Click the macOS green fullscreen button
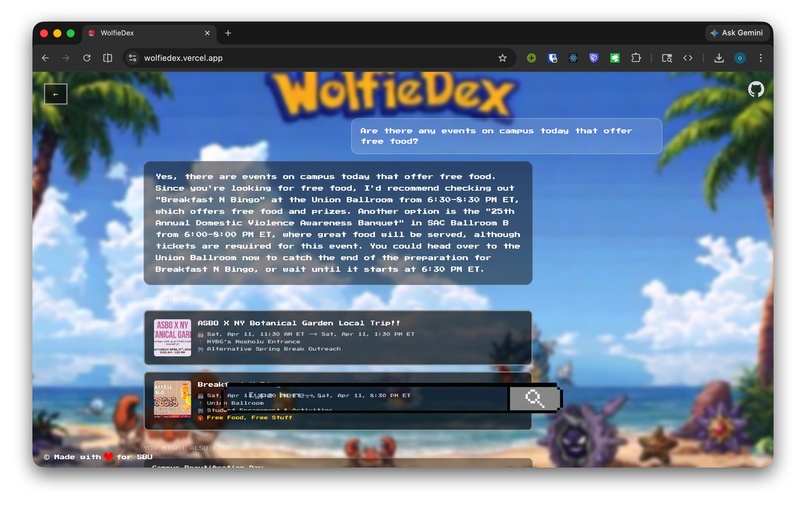806x511 pixels. [x=70, y=33]
